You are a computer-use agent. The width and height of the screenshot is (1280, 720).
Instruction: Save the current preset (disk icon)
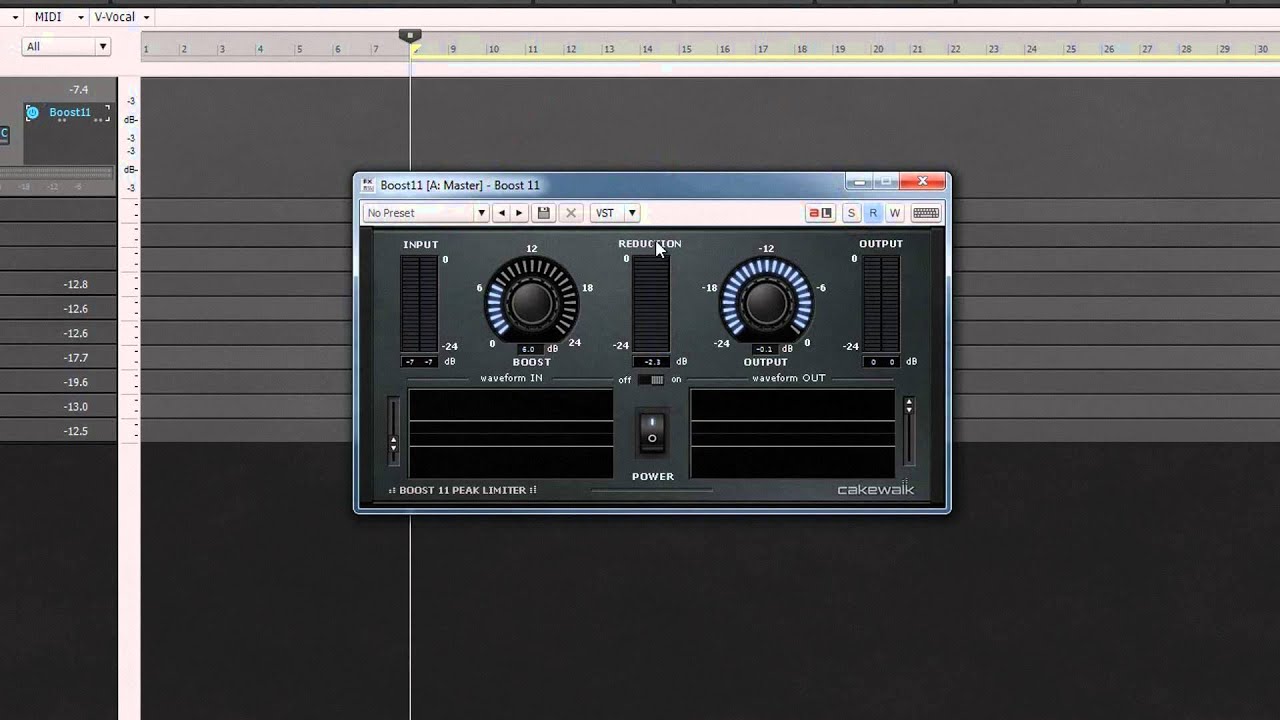tap(543, 213)
